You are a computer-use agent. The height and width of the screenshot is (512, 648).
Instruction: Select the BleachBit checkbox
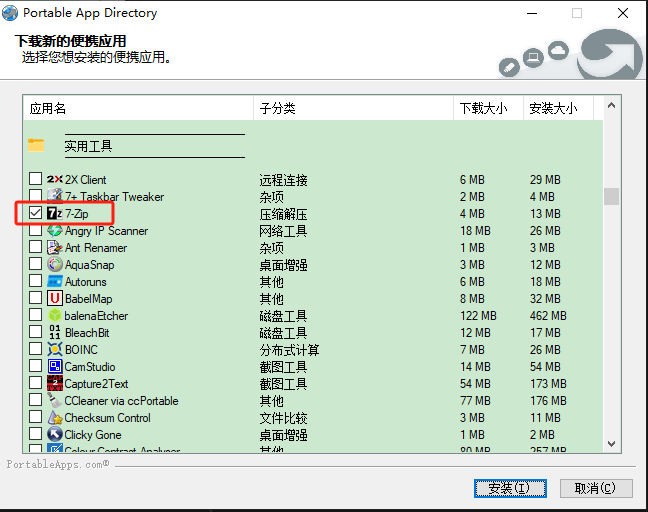coord(36,331)
